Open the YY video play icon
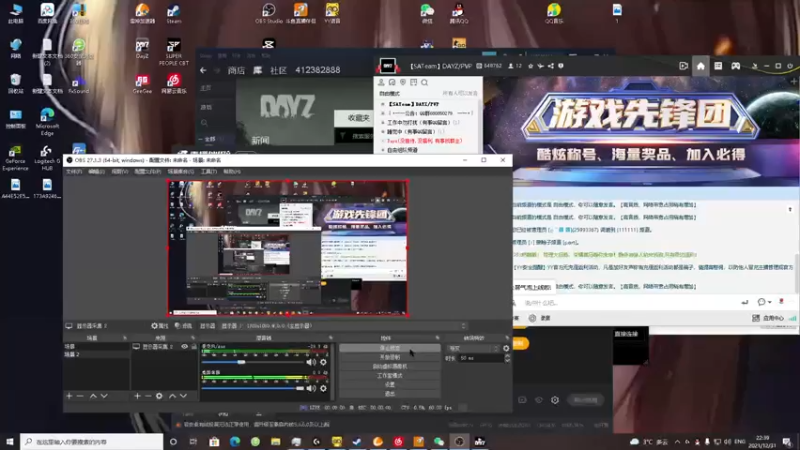The image size is (800, 450). point(684,66)
